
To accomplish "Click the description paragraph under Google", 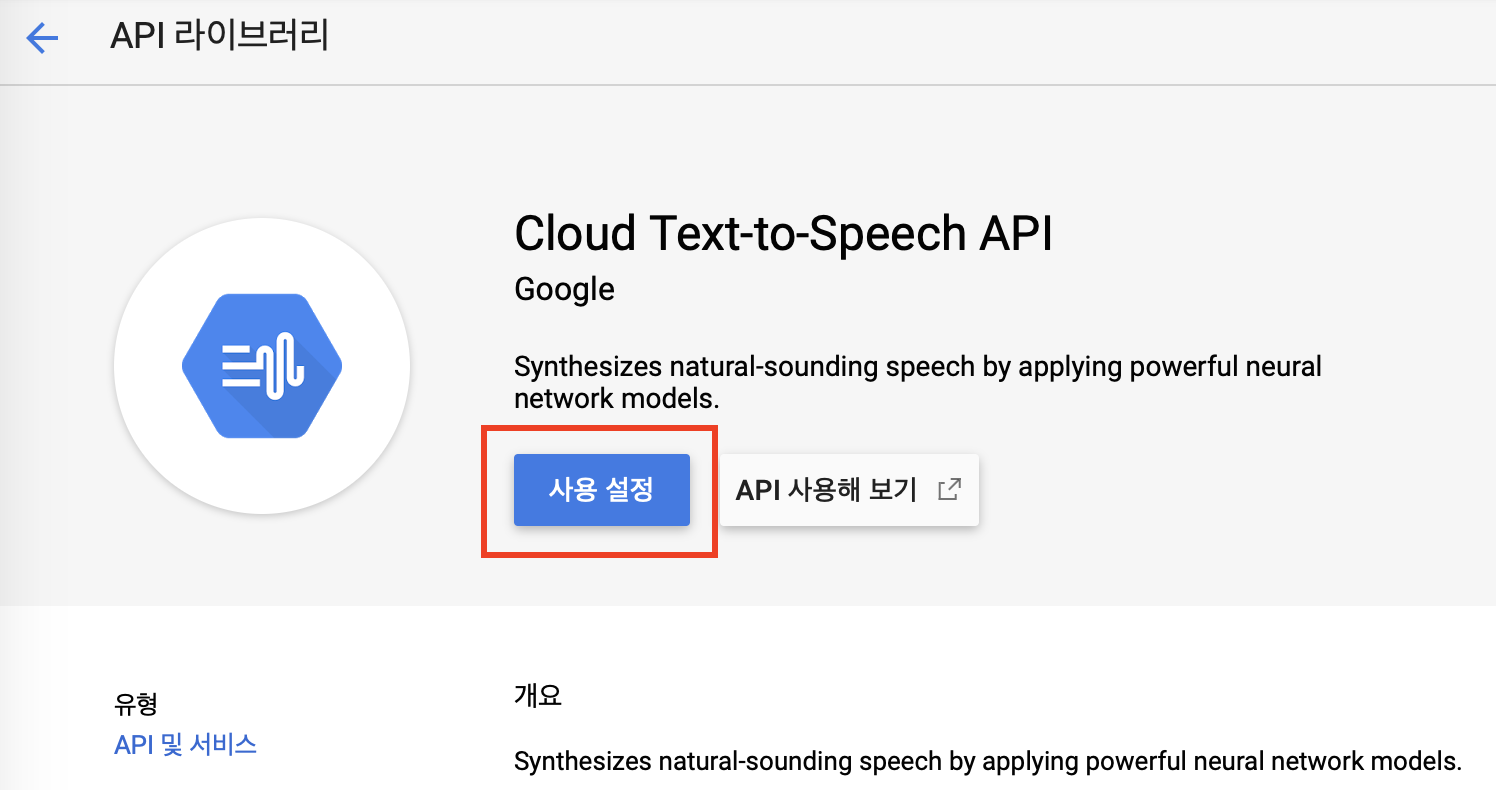I will pyautogui.click(x=917, y=382).
